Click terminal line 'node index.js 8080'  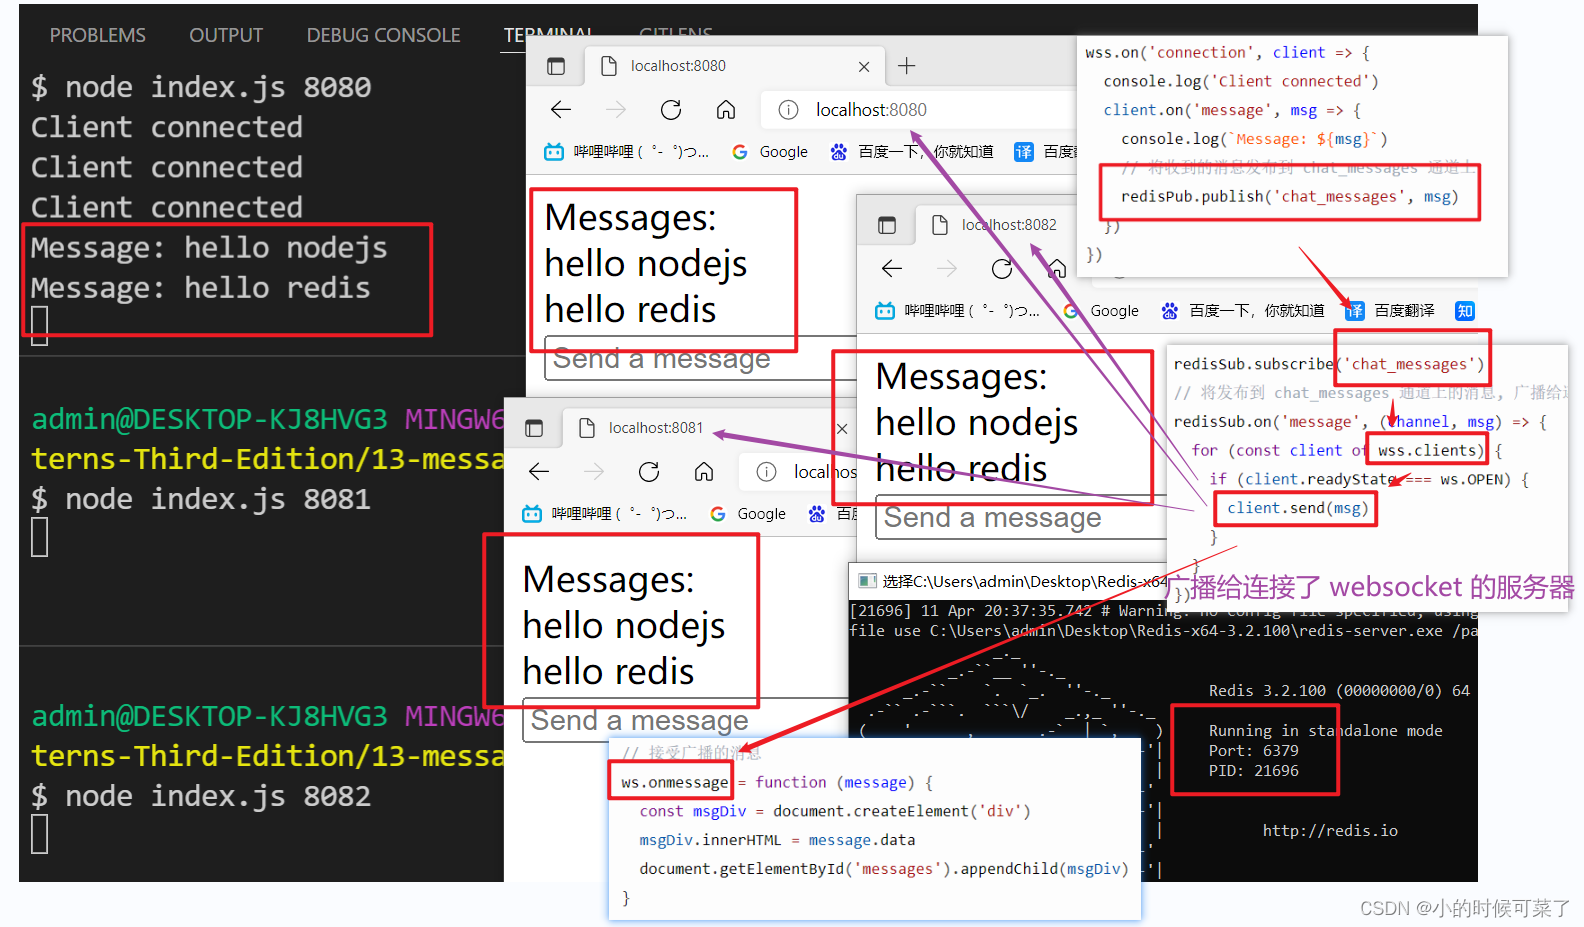pyautogui.click(x=218, y=87)
